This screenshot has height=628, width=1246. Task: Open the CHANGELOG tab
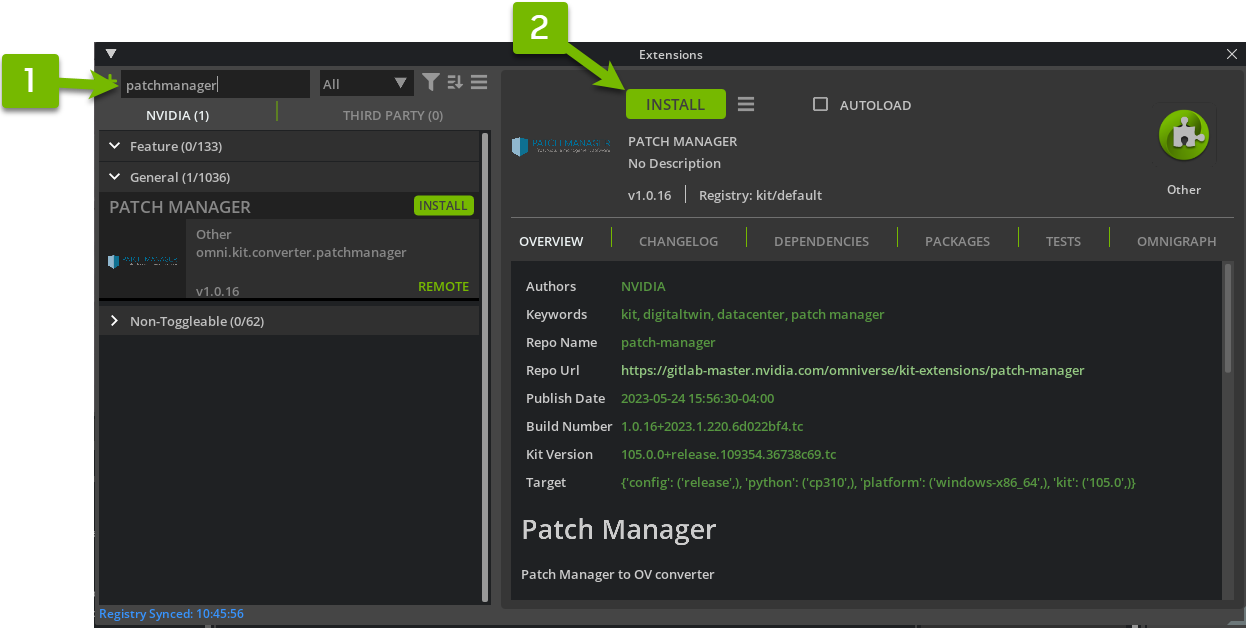click(678, 241)
